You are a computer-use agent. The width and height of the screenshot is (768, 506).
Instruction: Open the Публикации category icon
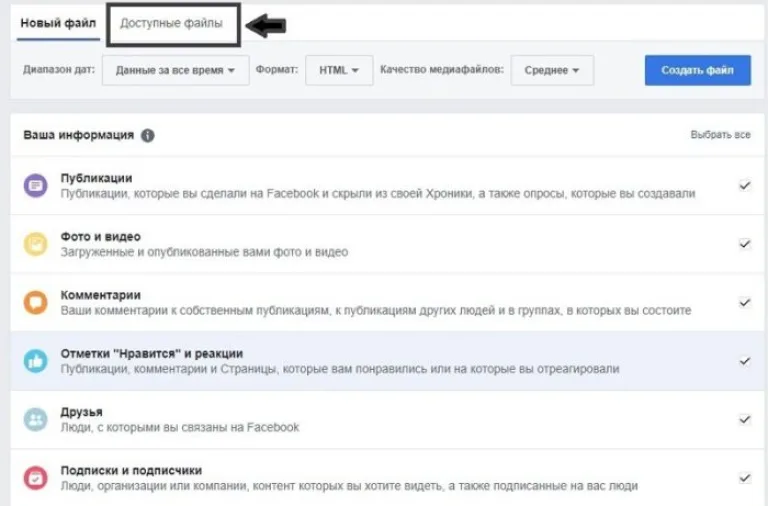click(x=36, y=186)
